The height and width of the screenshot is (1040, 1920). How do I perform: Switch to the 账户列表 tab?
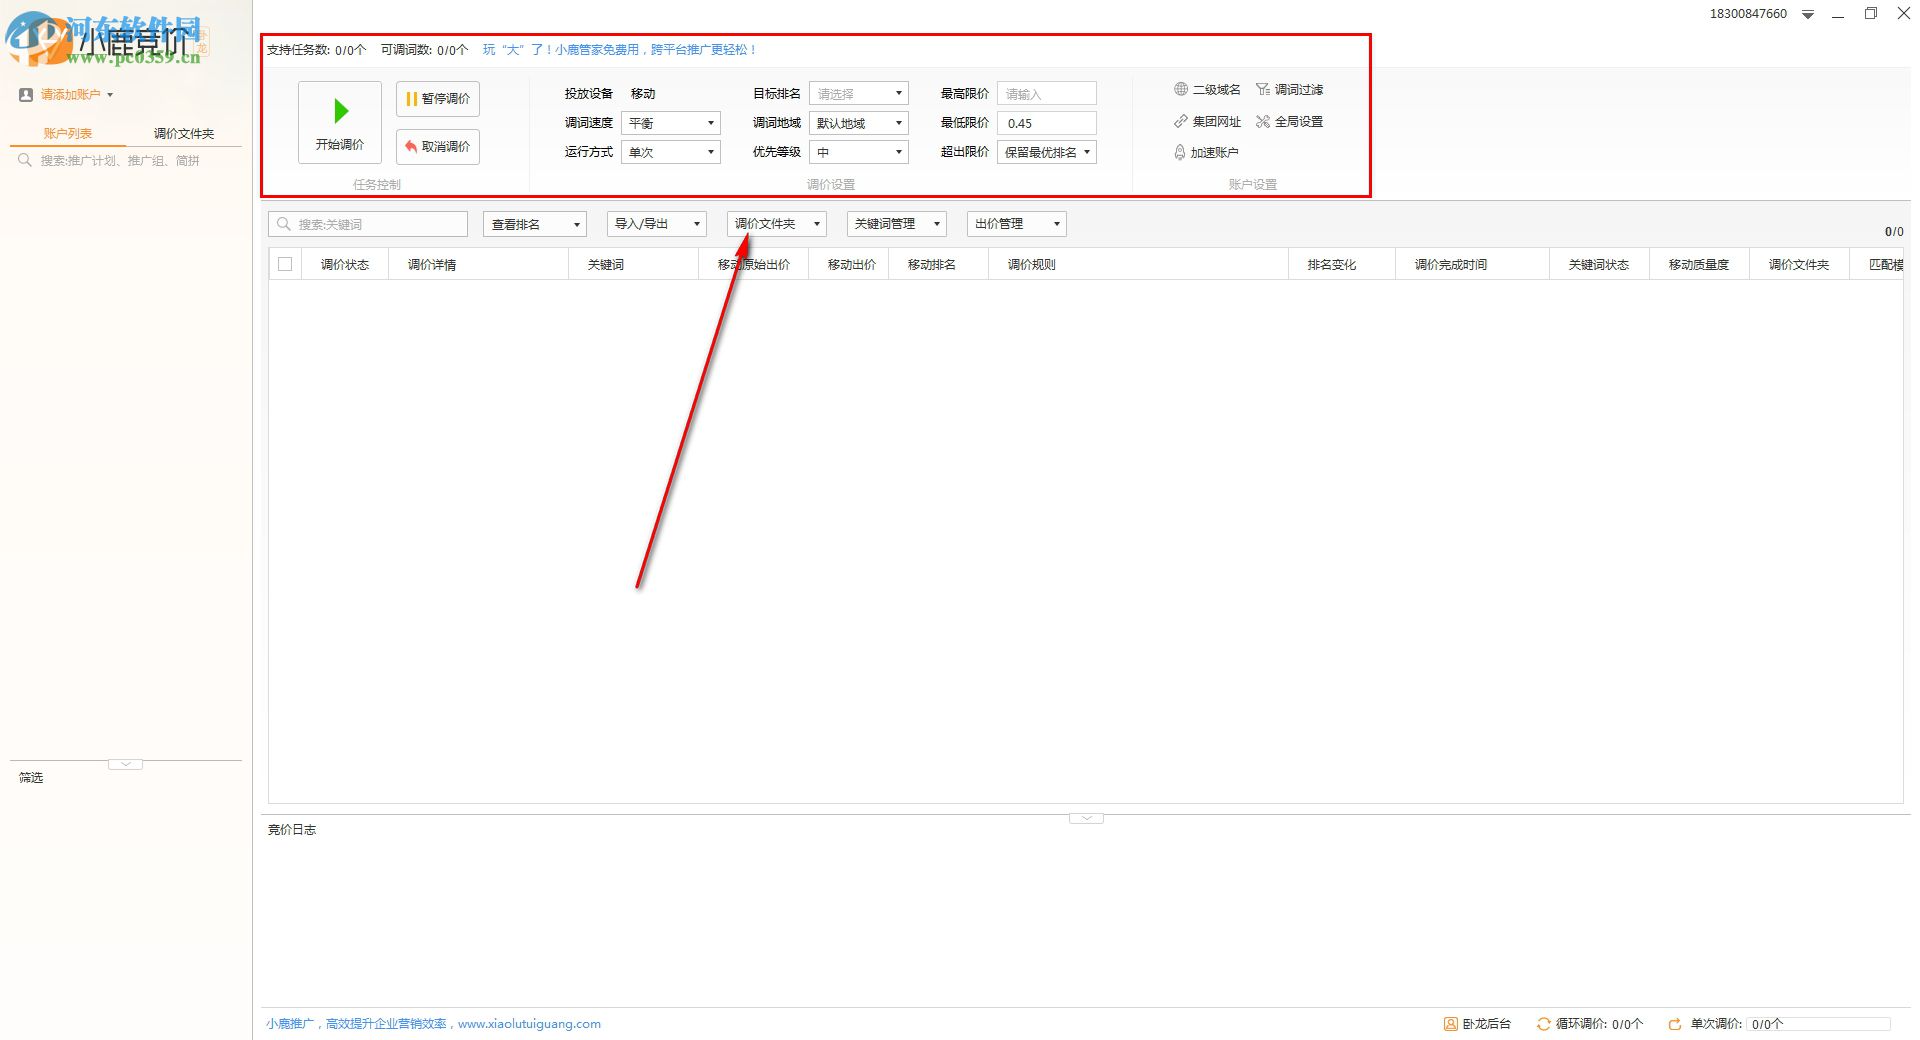68,134
